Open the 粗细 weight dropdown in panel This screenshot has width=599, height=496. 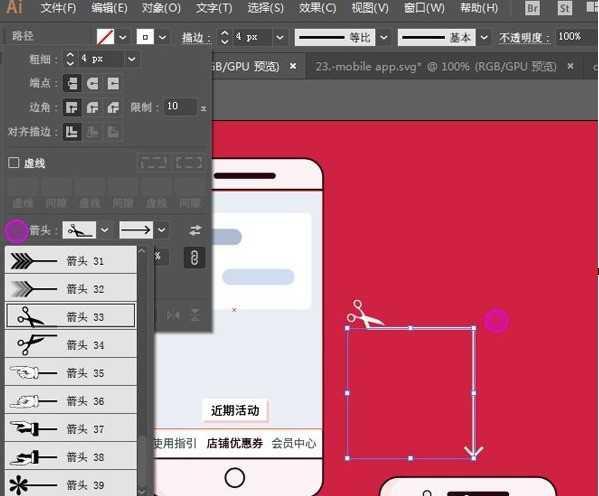(131, 59)
